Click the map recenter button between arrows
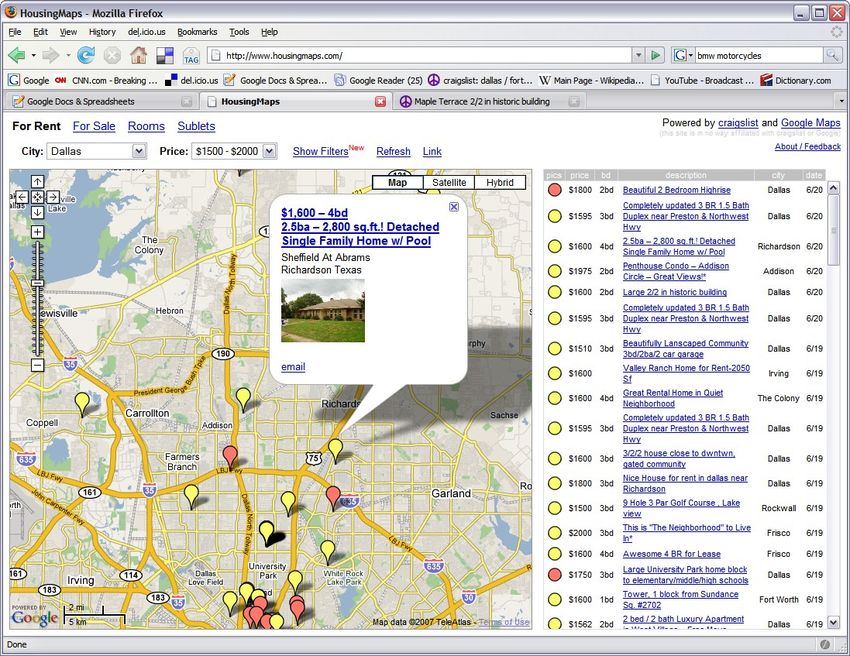850x656 pixels. click(37, 197)
